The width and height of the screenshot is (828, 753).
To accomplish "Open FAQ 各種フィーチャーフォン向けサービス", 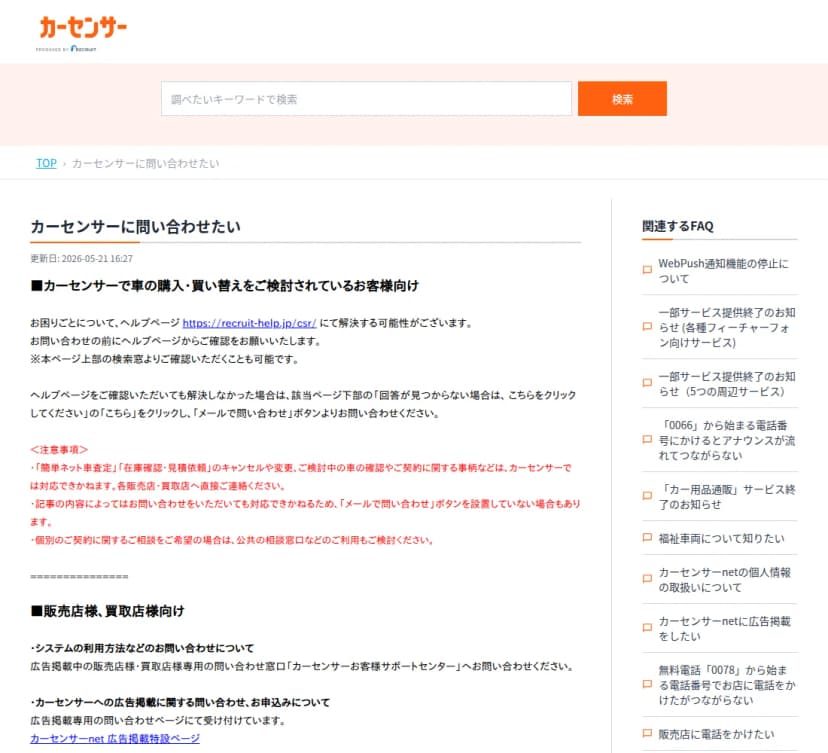I will 727,327.
